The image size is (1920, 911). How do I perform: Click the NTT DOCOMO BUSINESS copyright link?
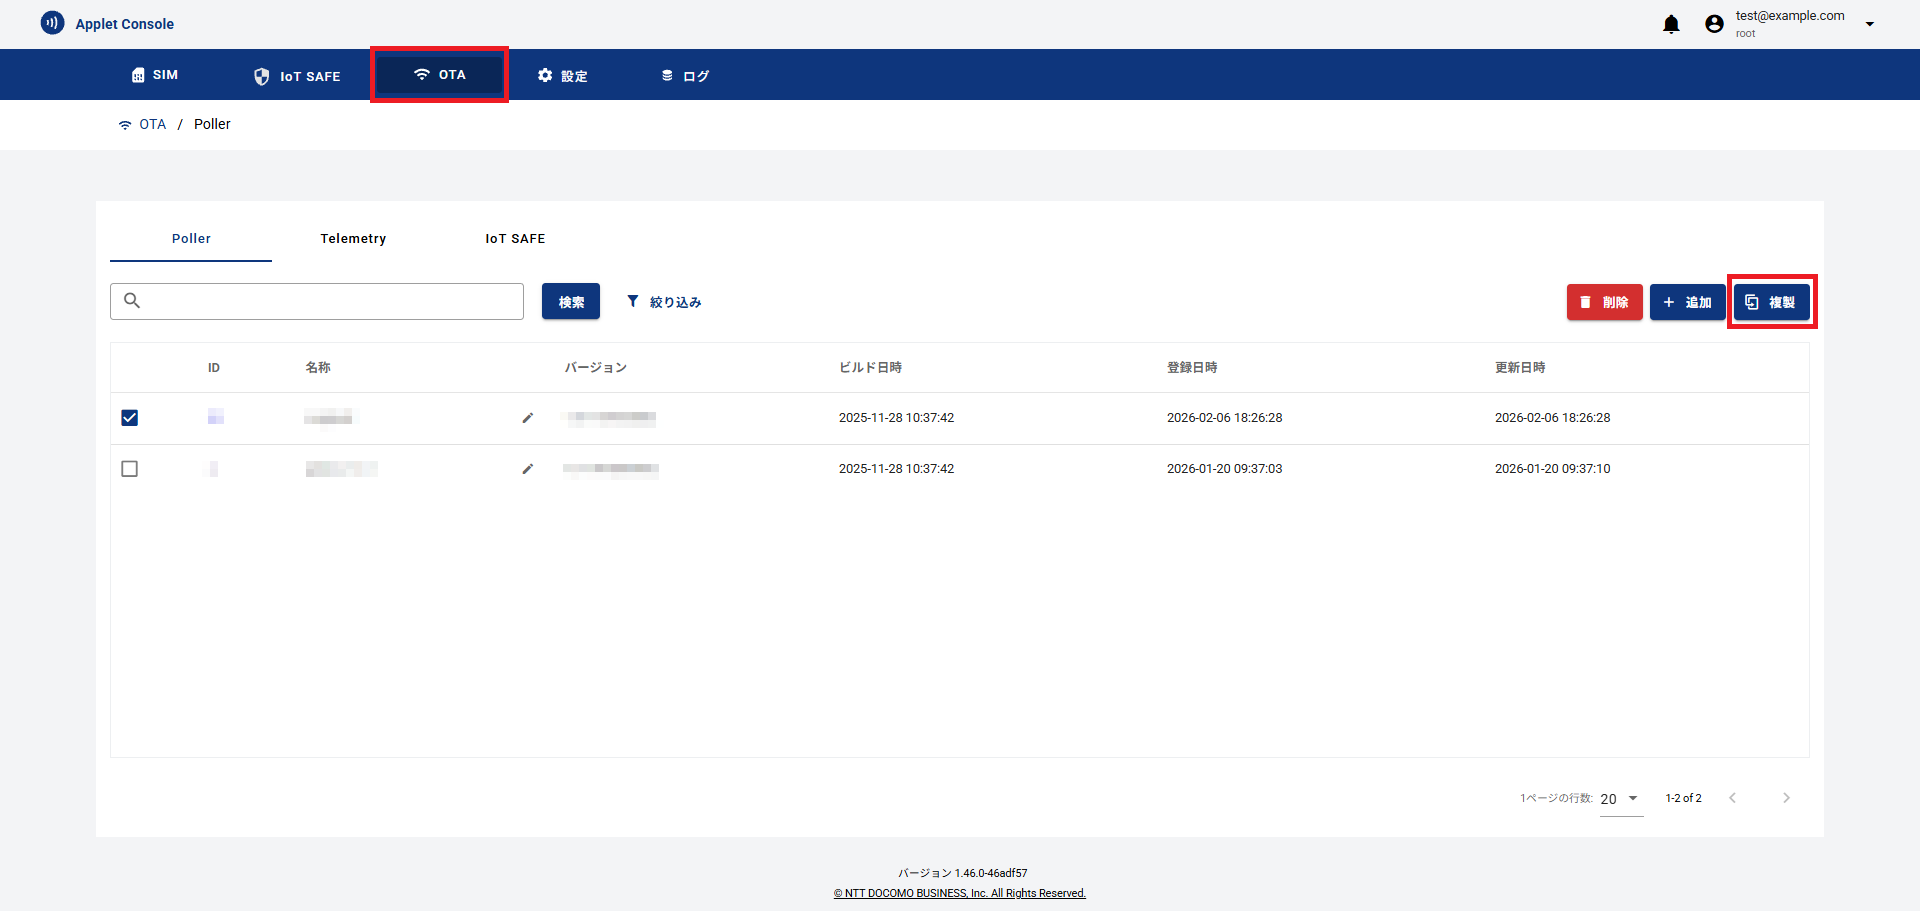(960, 893)
